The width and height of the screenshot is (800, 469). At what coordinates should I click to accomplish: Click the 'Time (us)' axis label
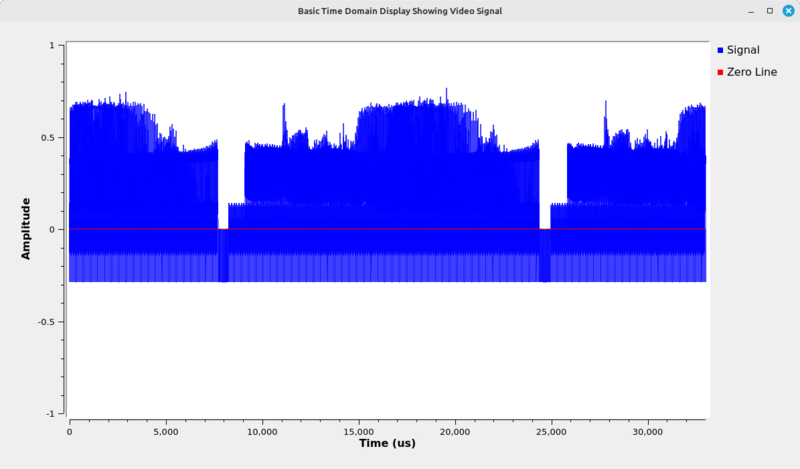(x=387, y=443)
